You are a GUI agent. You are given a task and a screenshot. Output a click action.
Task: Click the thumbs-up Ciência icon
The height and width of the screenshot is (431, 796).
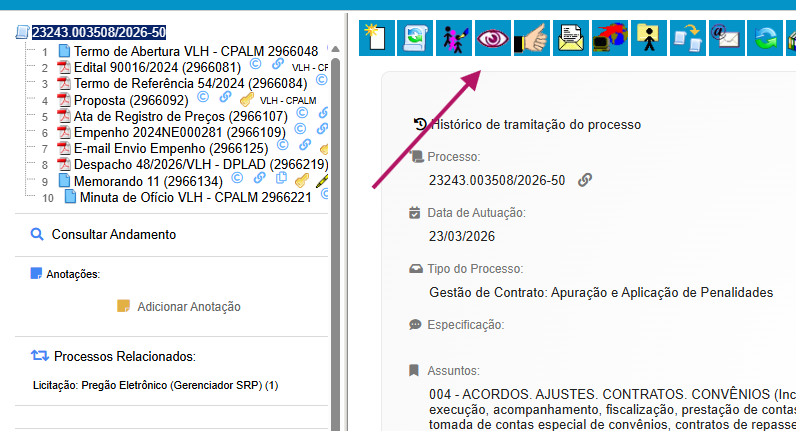(532, 38)
